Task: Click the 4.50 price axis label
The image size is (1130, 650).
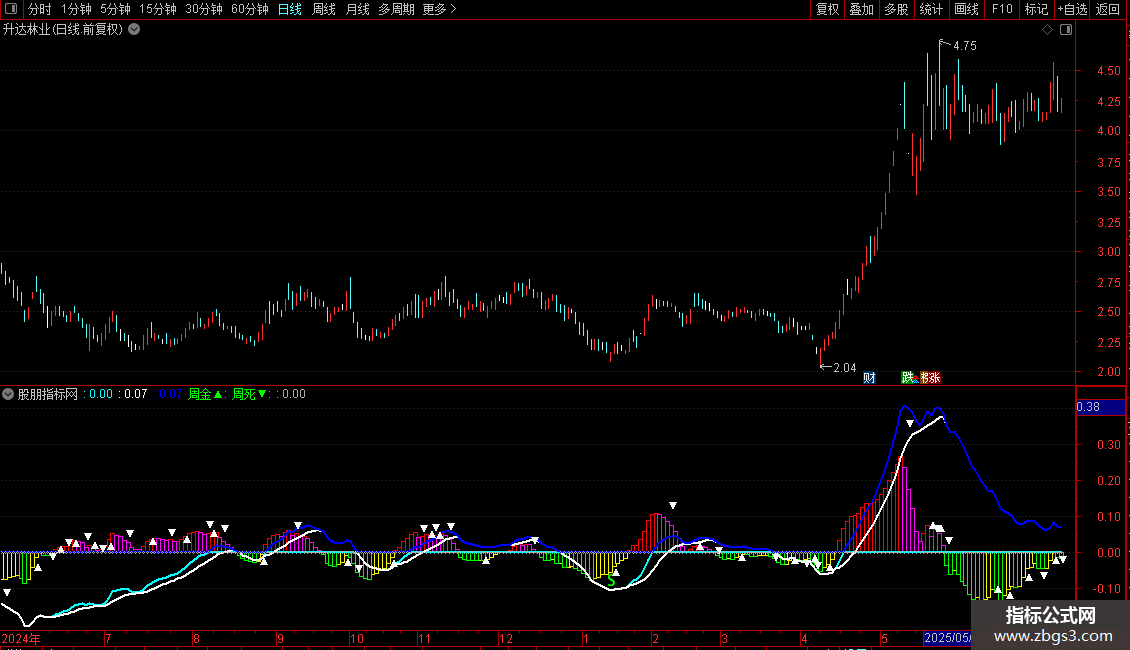Action: click(1108, 71)
